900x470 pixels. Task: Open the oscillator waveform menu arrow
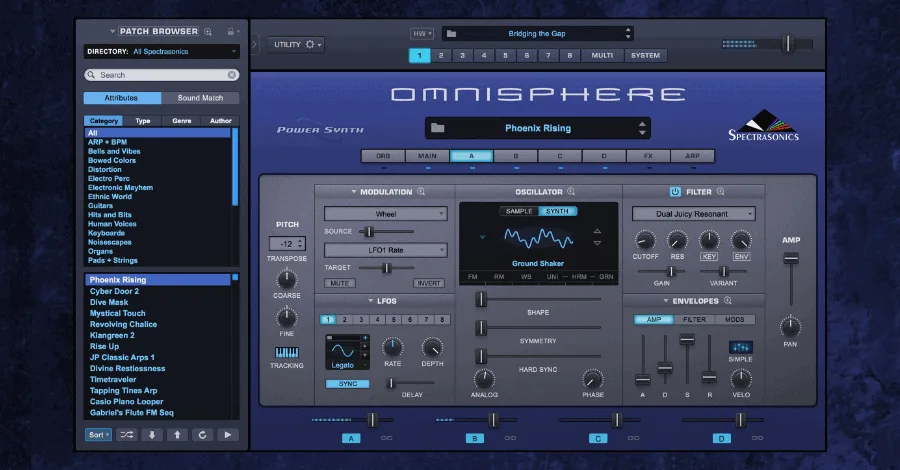click(482, 237)
